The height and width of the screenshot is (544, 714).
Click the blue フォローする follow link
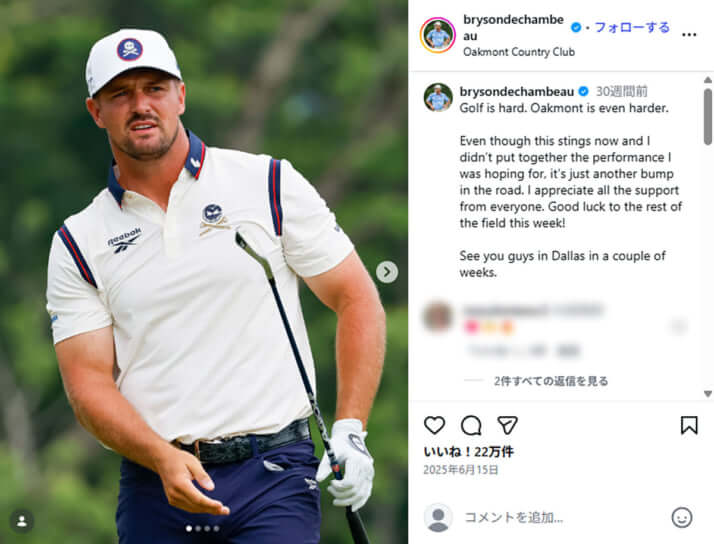(632, 27)
